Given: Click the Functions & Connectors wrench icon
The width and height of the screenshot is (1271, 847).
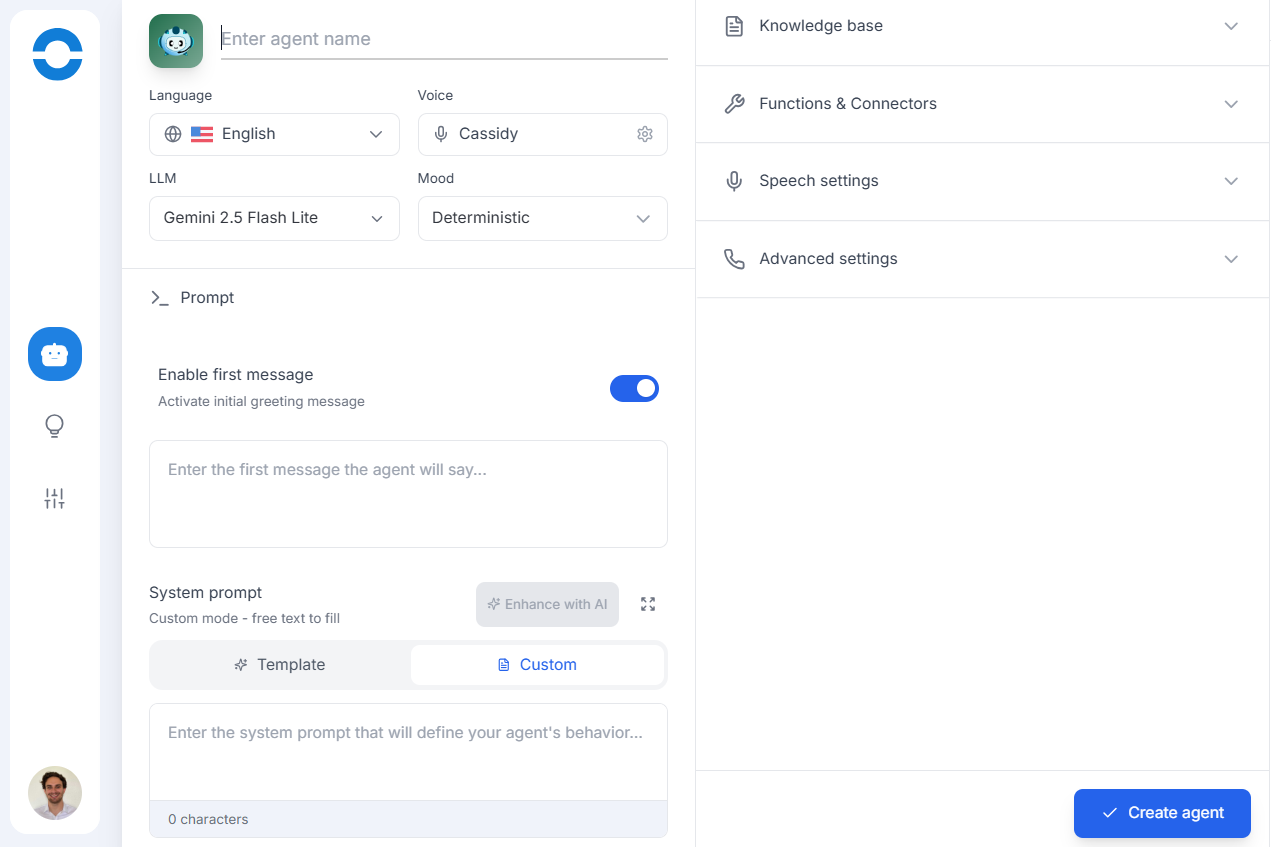Looking at the screenshot, I should [x=734, y=104].
